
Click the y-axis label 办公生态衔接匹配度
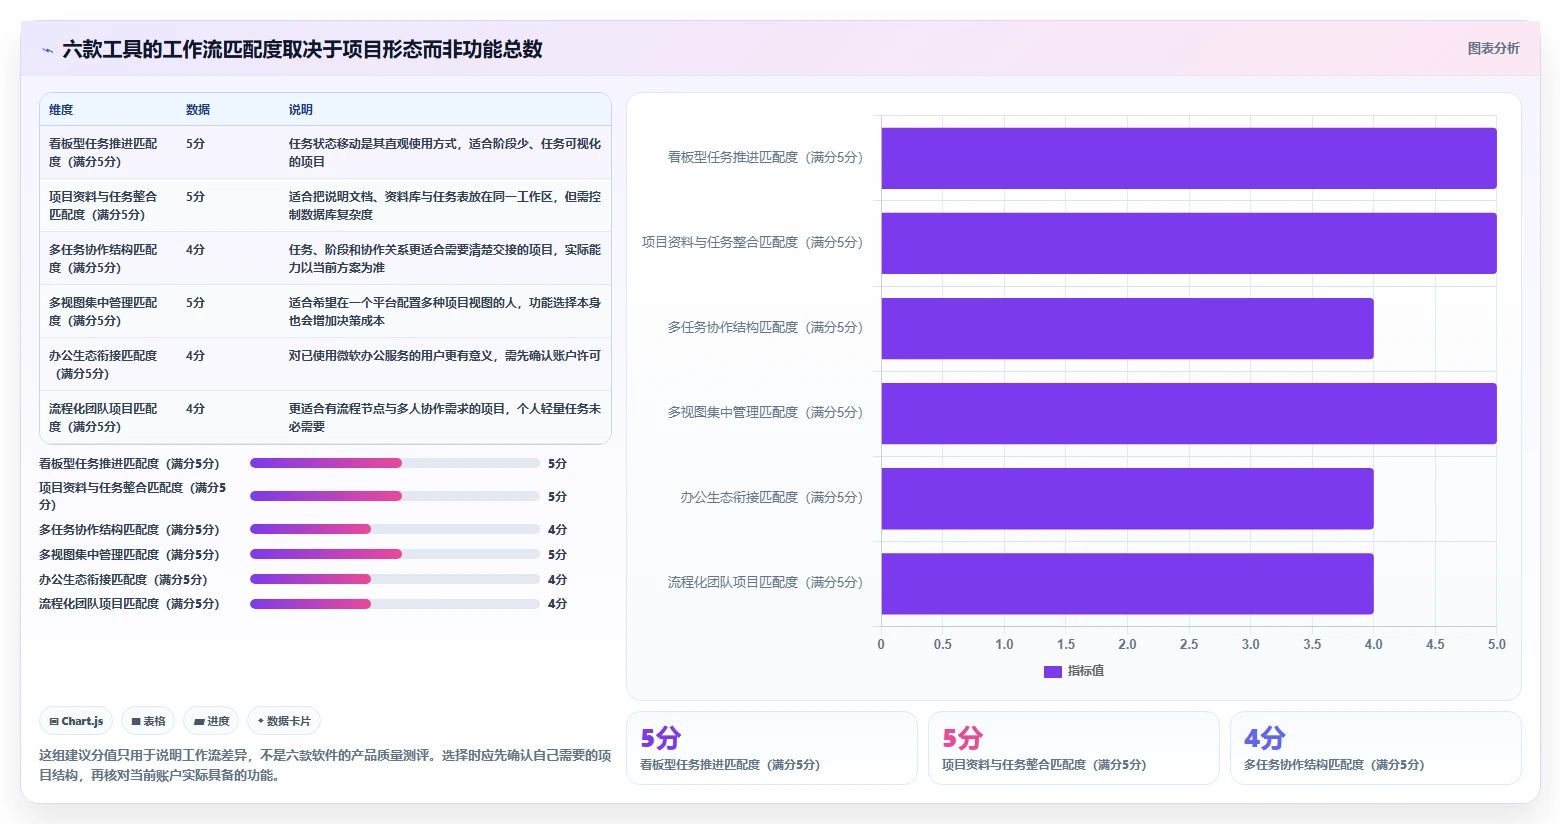[771, 497]
